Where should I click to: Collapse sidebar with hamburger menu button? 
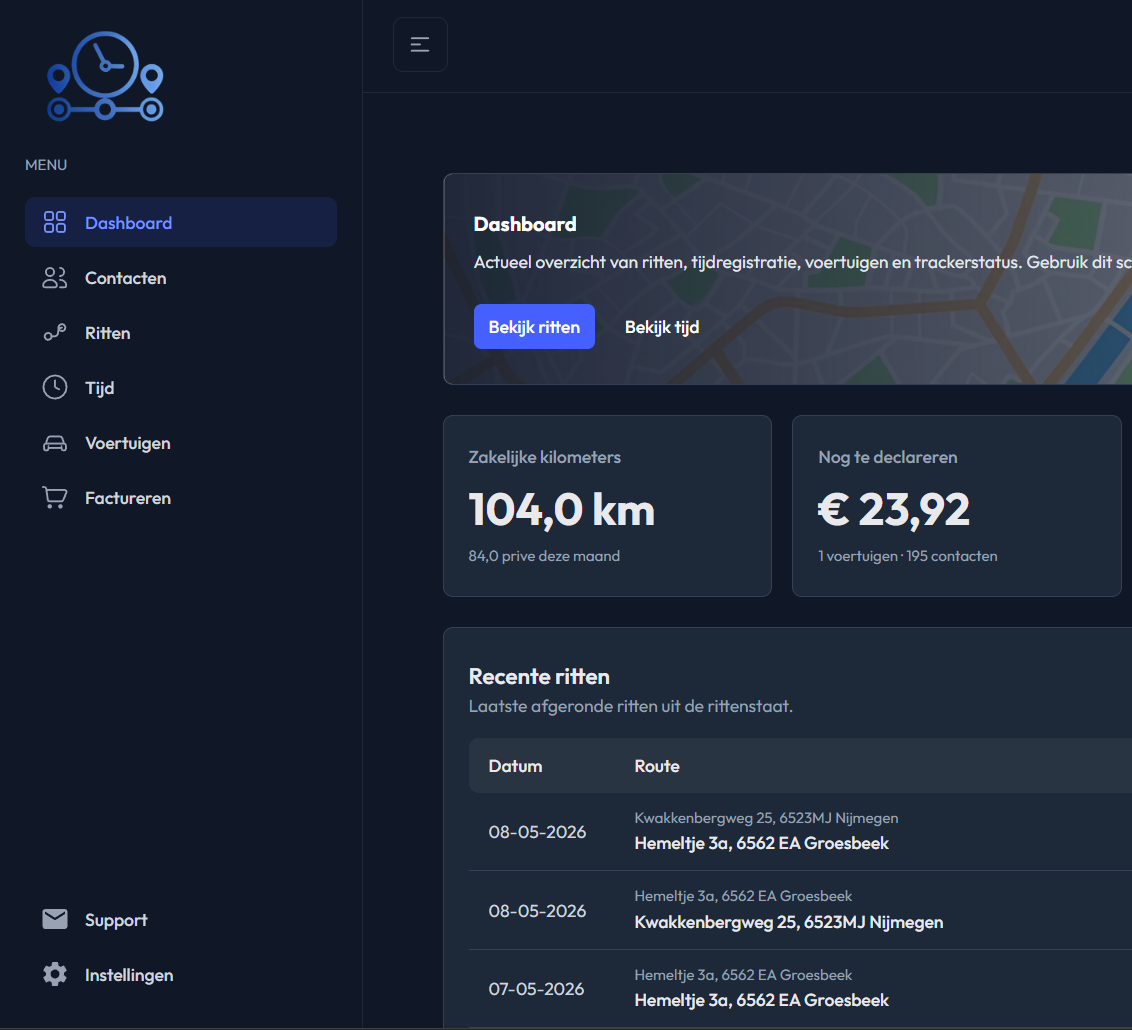click(x=420, y=45)
